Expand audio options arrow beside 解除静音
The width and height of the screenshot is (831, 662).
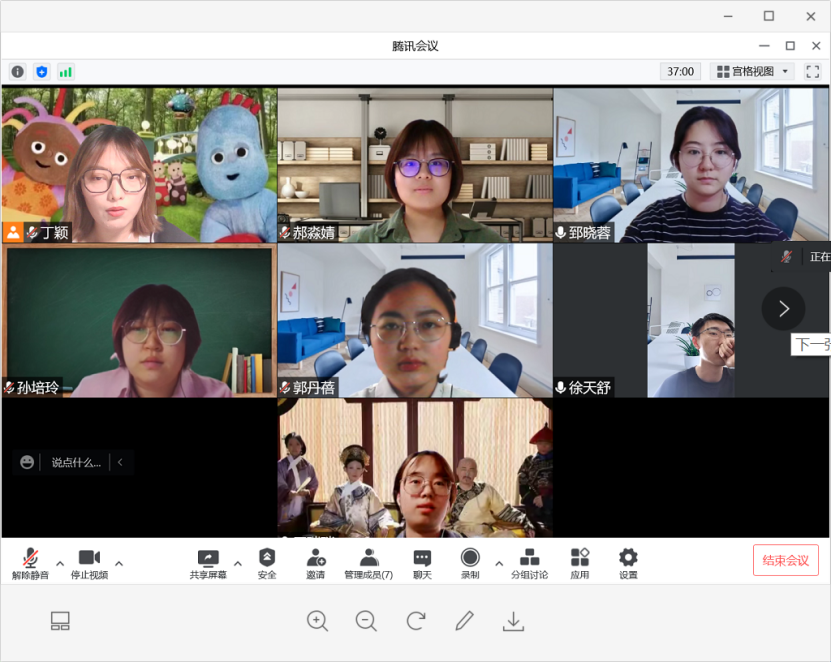[x=60, y=563]
